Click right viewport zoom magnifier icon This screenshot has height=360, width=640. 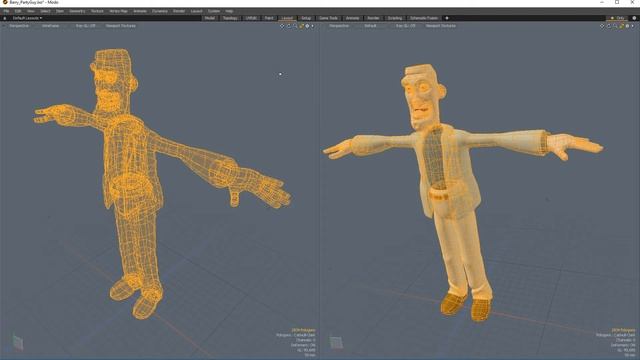click(x=615, y=26)
